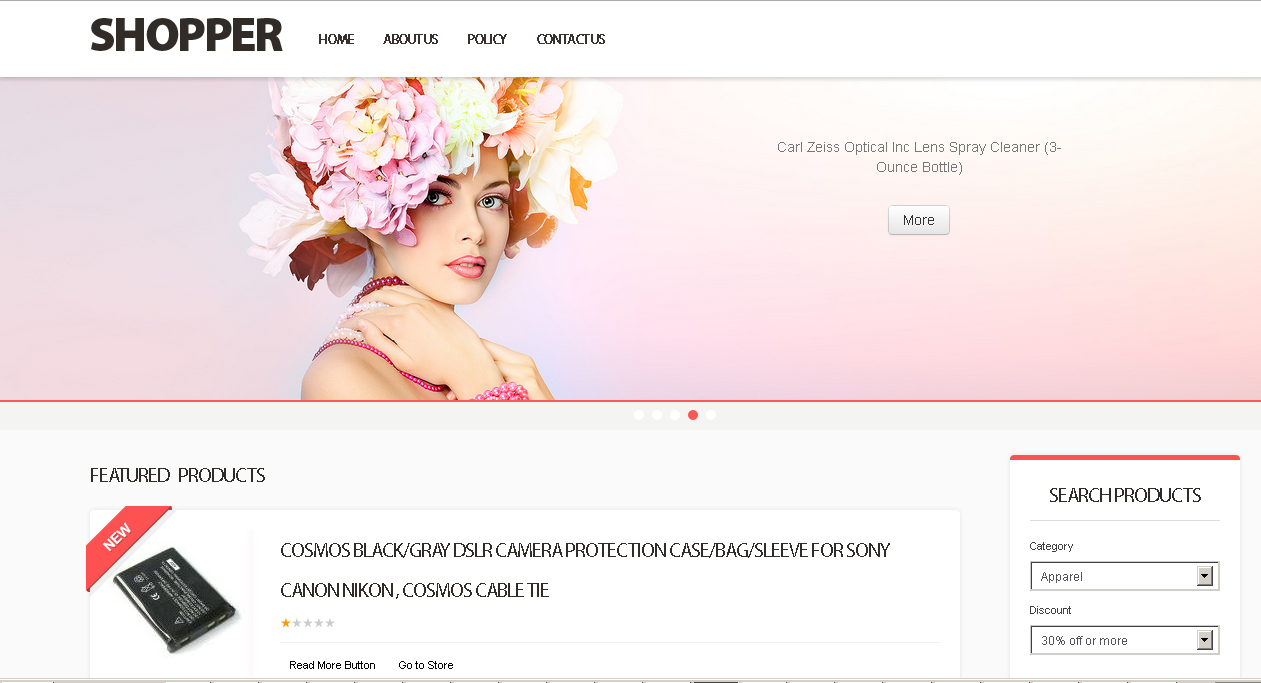Open the Cosmos camera case product title
This screenshot has height=683, width=1261.
[585, 570]
